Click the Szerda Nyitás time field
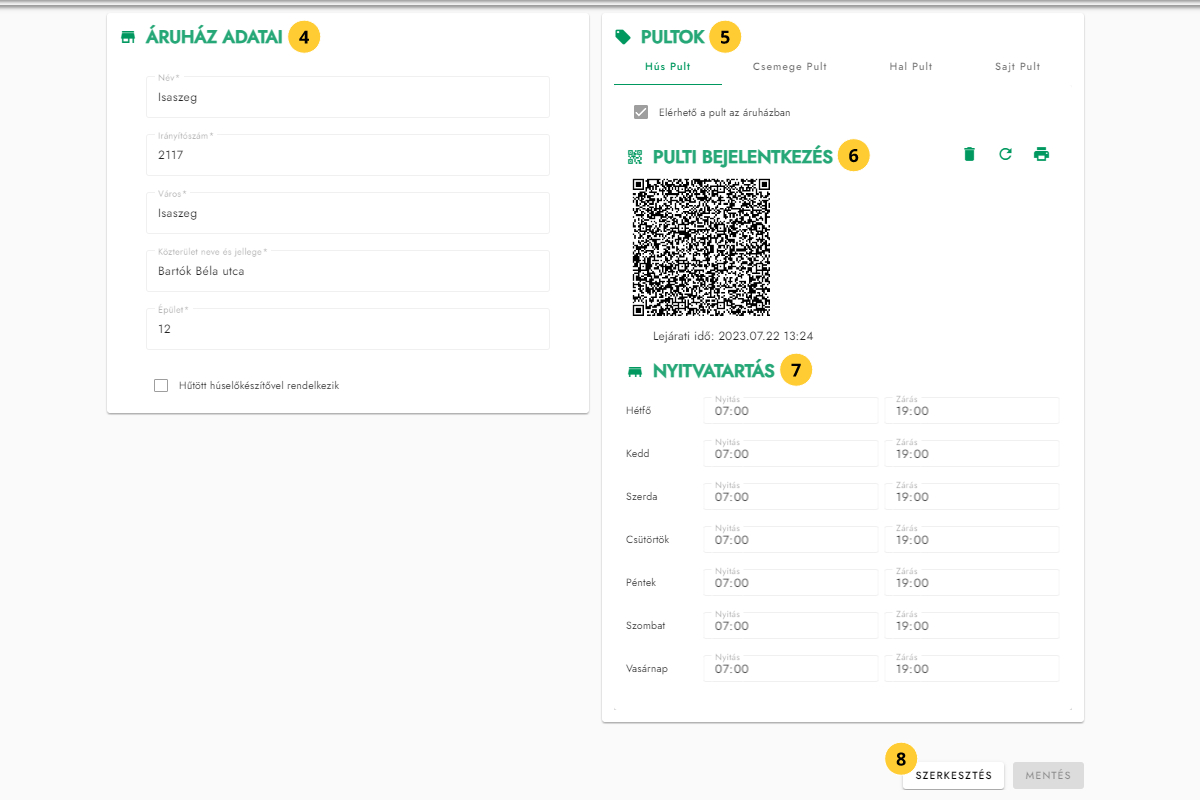This screenshot has width=1200, height=800. tap(791, 497)
